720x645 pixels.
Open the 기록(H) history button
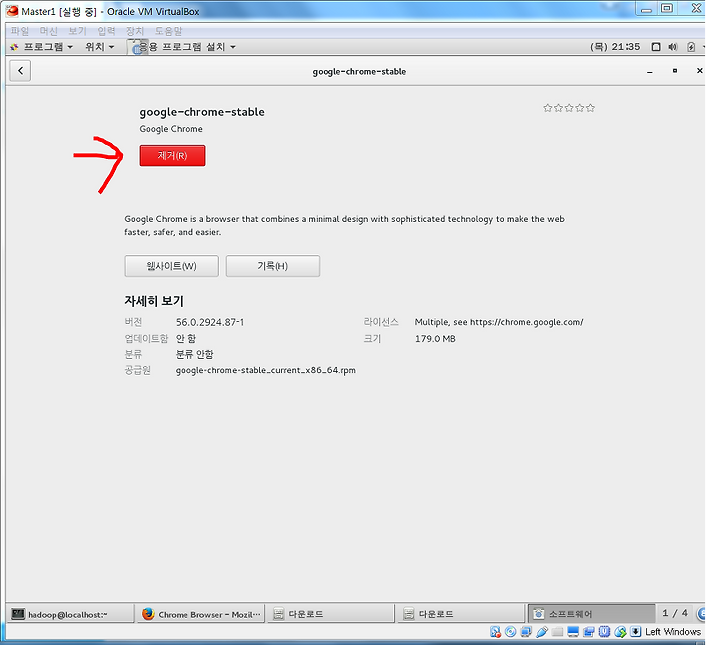tap(273, 266)
